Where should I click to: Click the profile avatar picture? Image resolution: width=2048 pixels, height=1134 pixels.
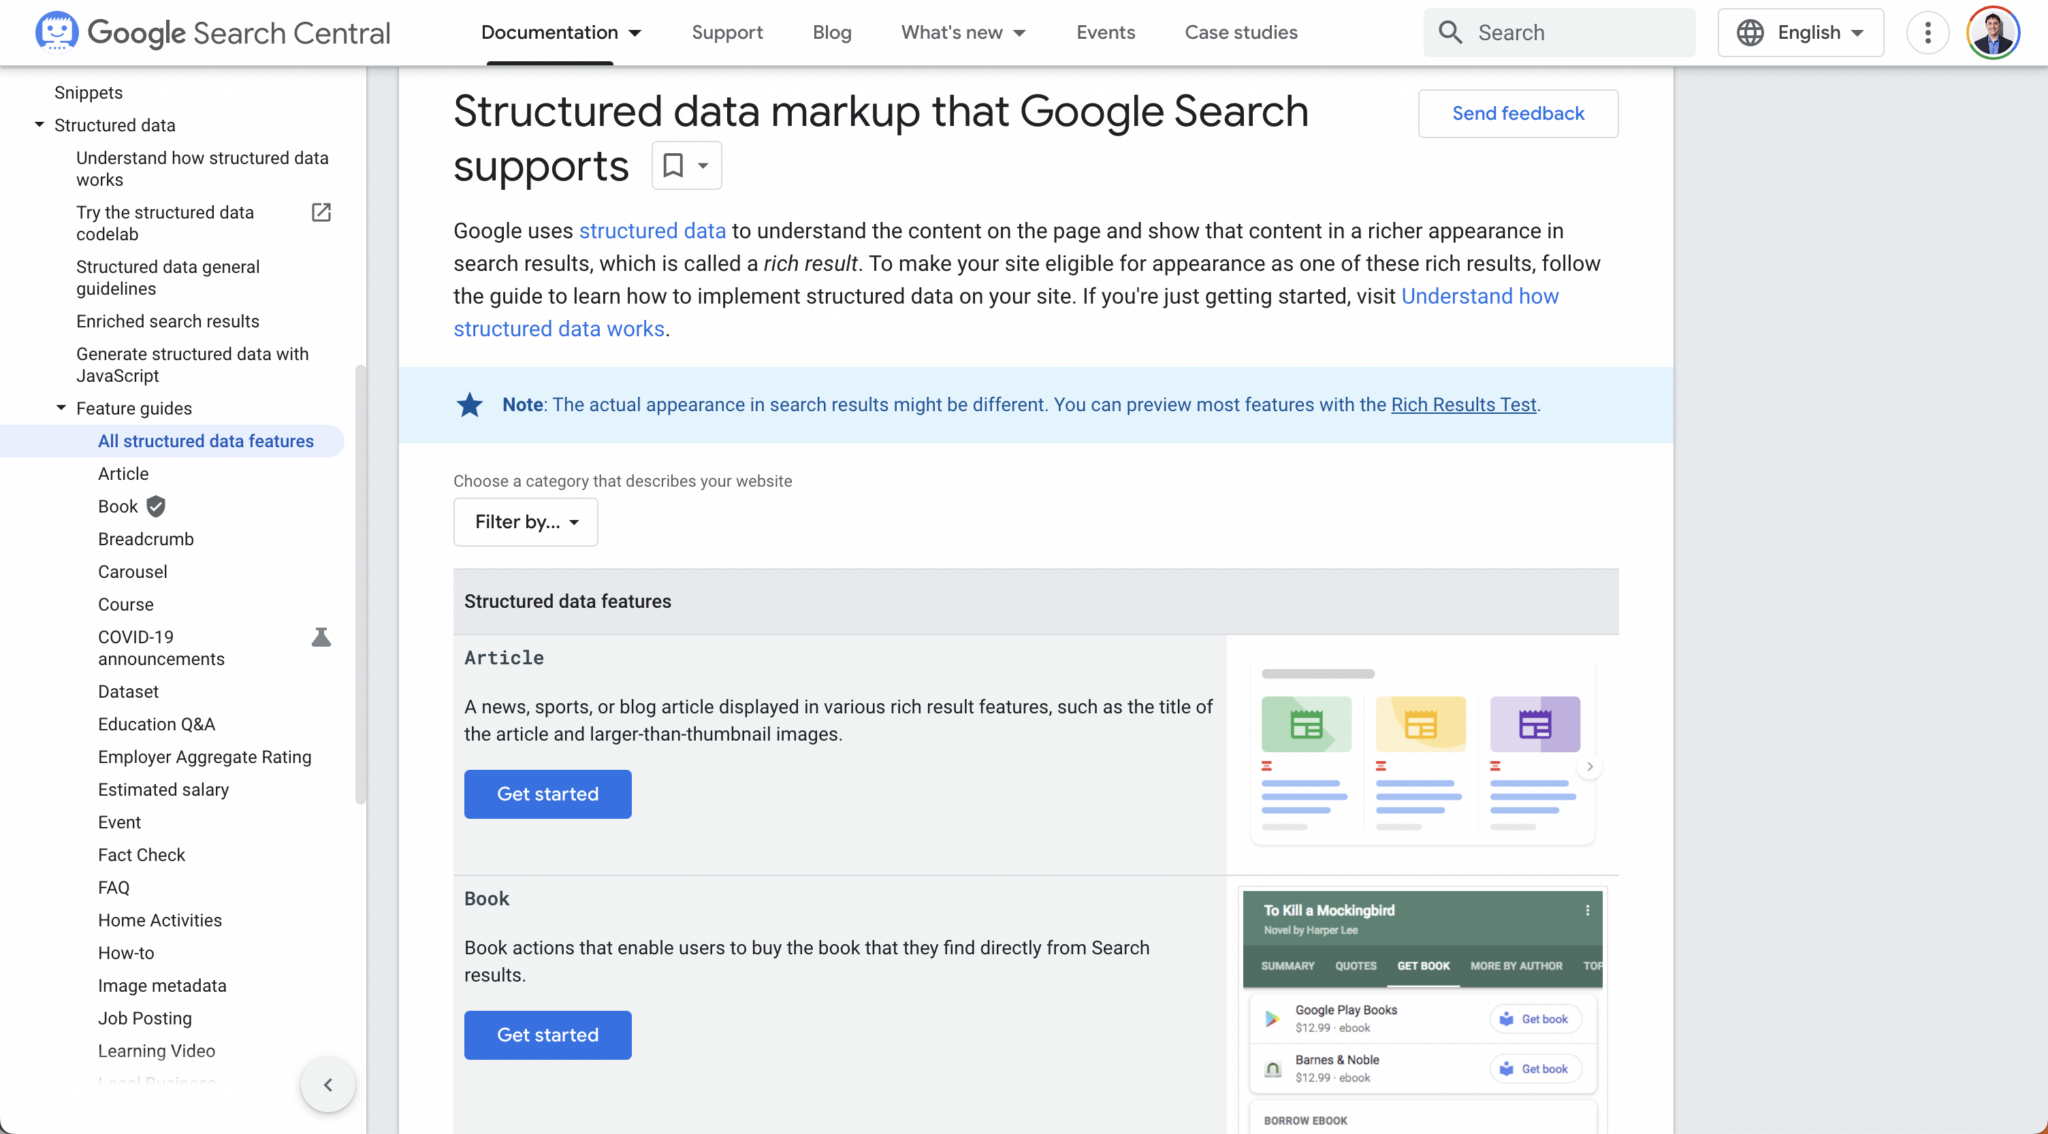1993,32
